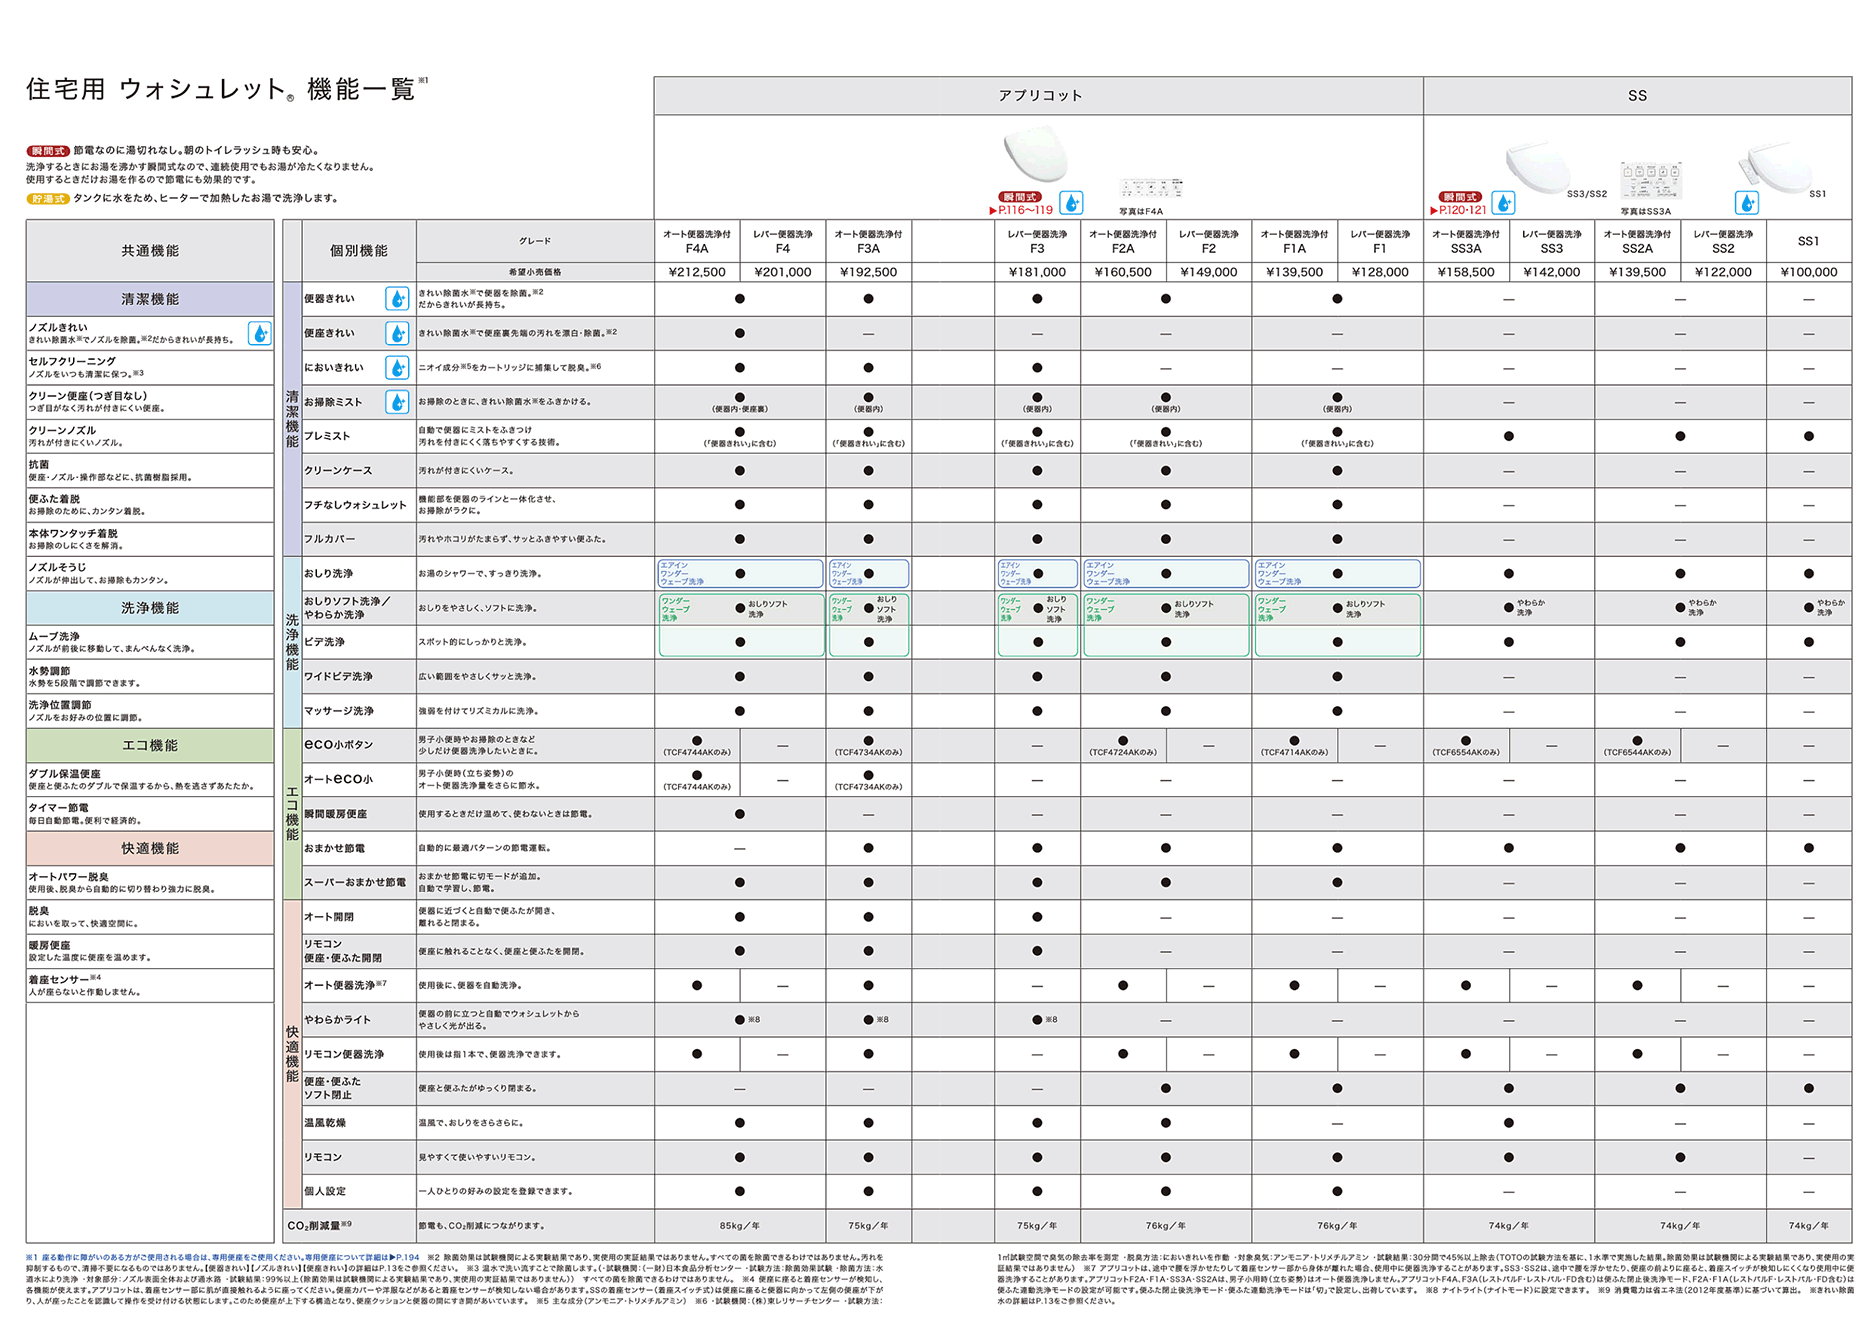Select the F4A grade column header
Image resolution: width=1874 pixels, height=1320 pixels.
click(697, 241)
